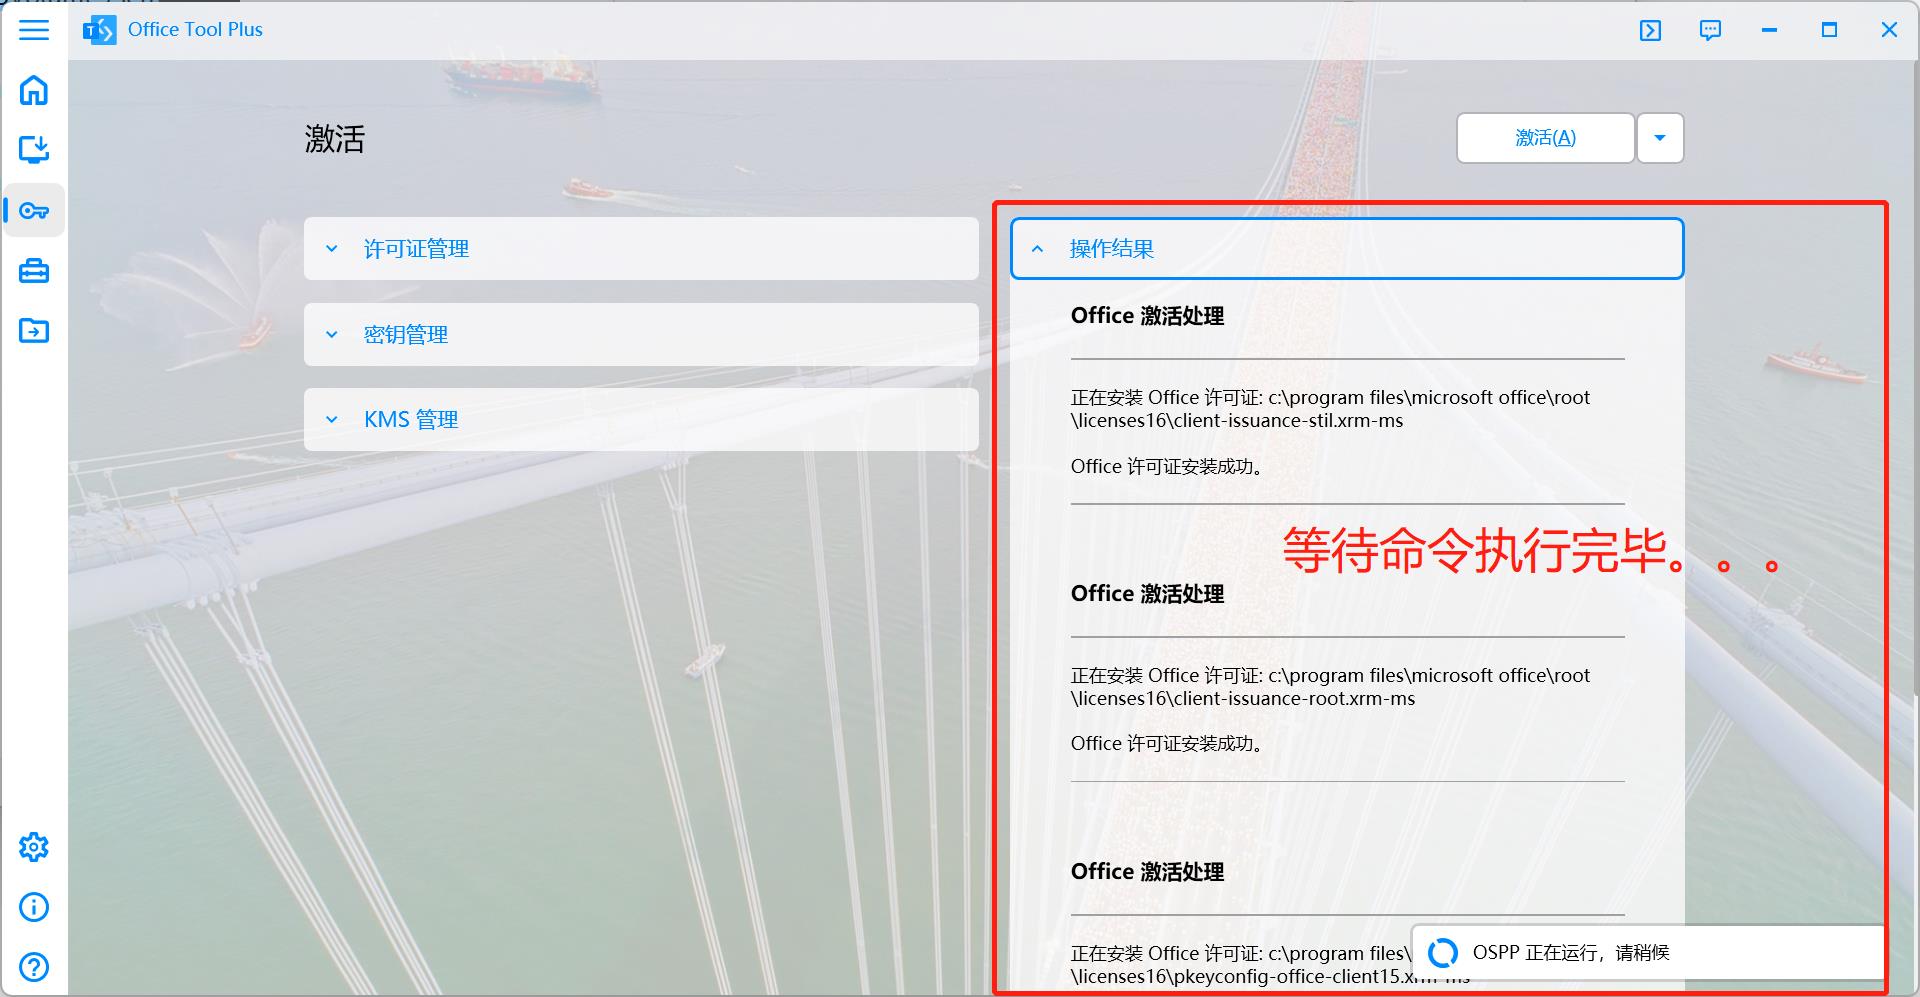Open help using the question mark icon
Image resolution: width=1920 pixels, height=997 pixels.
click(34, 966)
